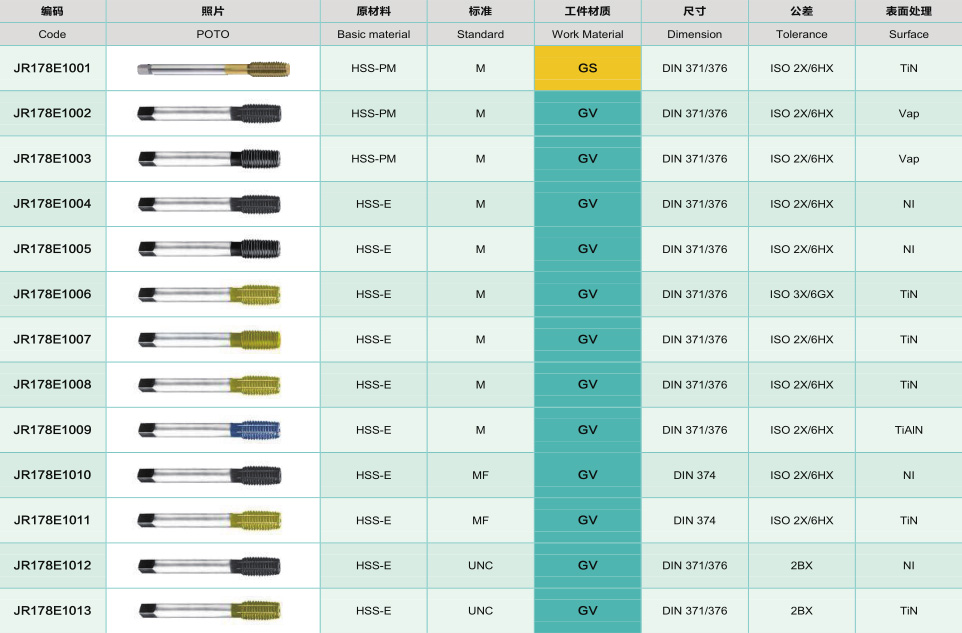Open the tap photo in row JR178E1006
Image resolution: width=962 pixels, height=633 pixels.
[x=210, y=294]
